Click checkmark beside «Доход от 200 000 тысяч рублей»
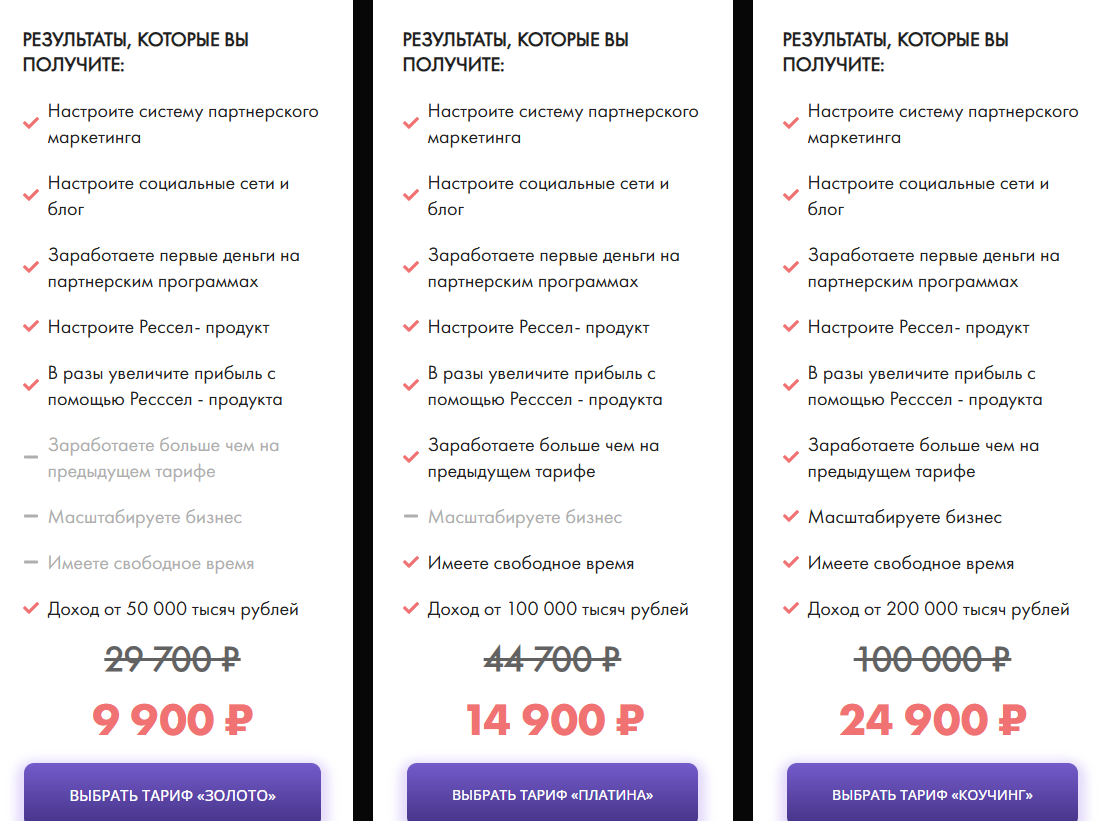This screenshot has width=1104, height=821. tap(791, 608)
